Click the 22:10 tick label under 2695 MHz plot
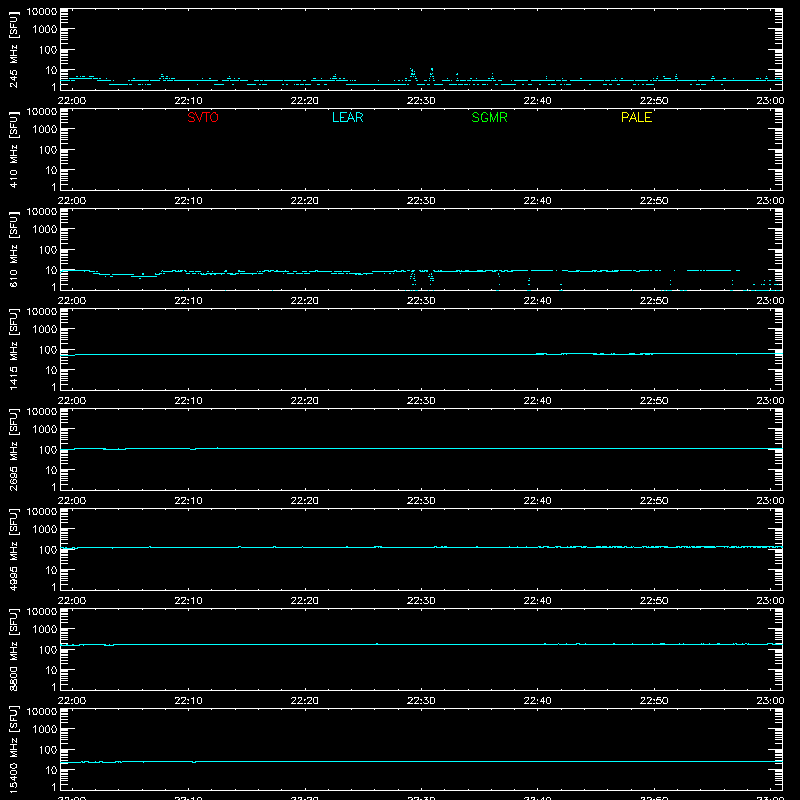The image size is (800, 800). 188,501
